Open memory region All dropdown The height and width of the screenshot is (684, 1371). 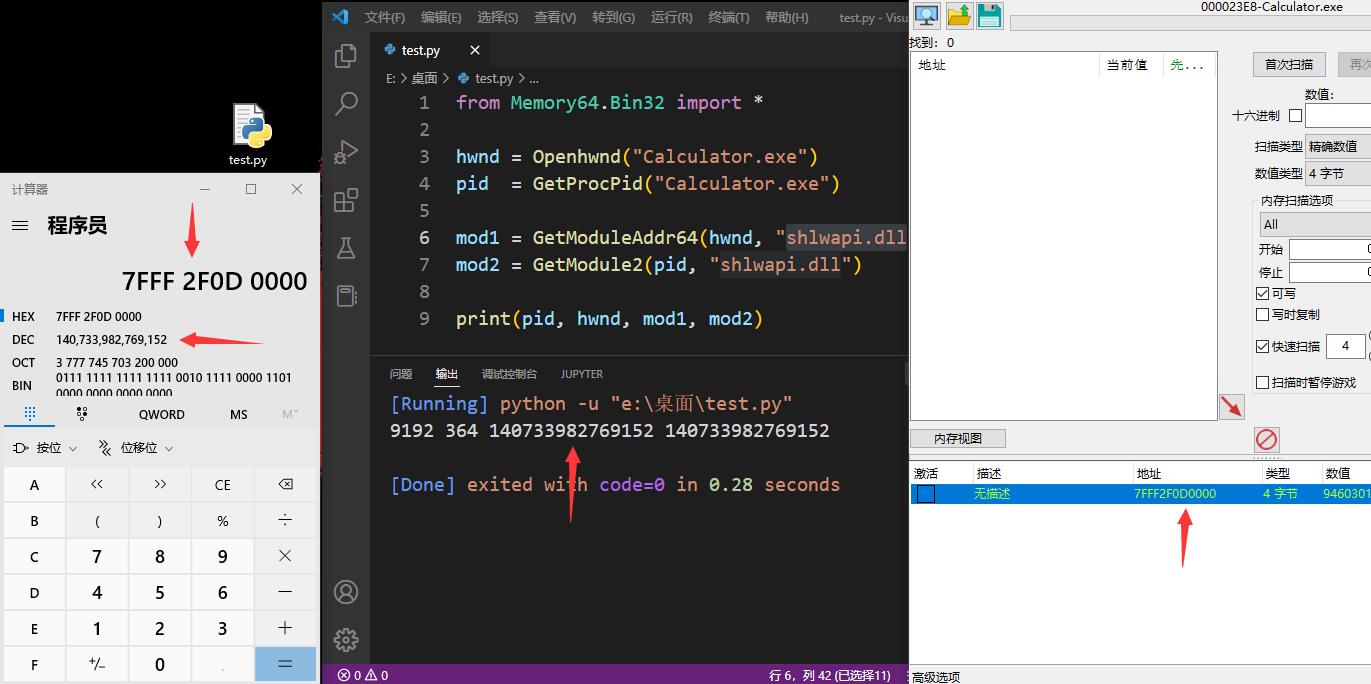click(x=1314, y=224)
